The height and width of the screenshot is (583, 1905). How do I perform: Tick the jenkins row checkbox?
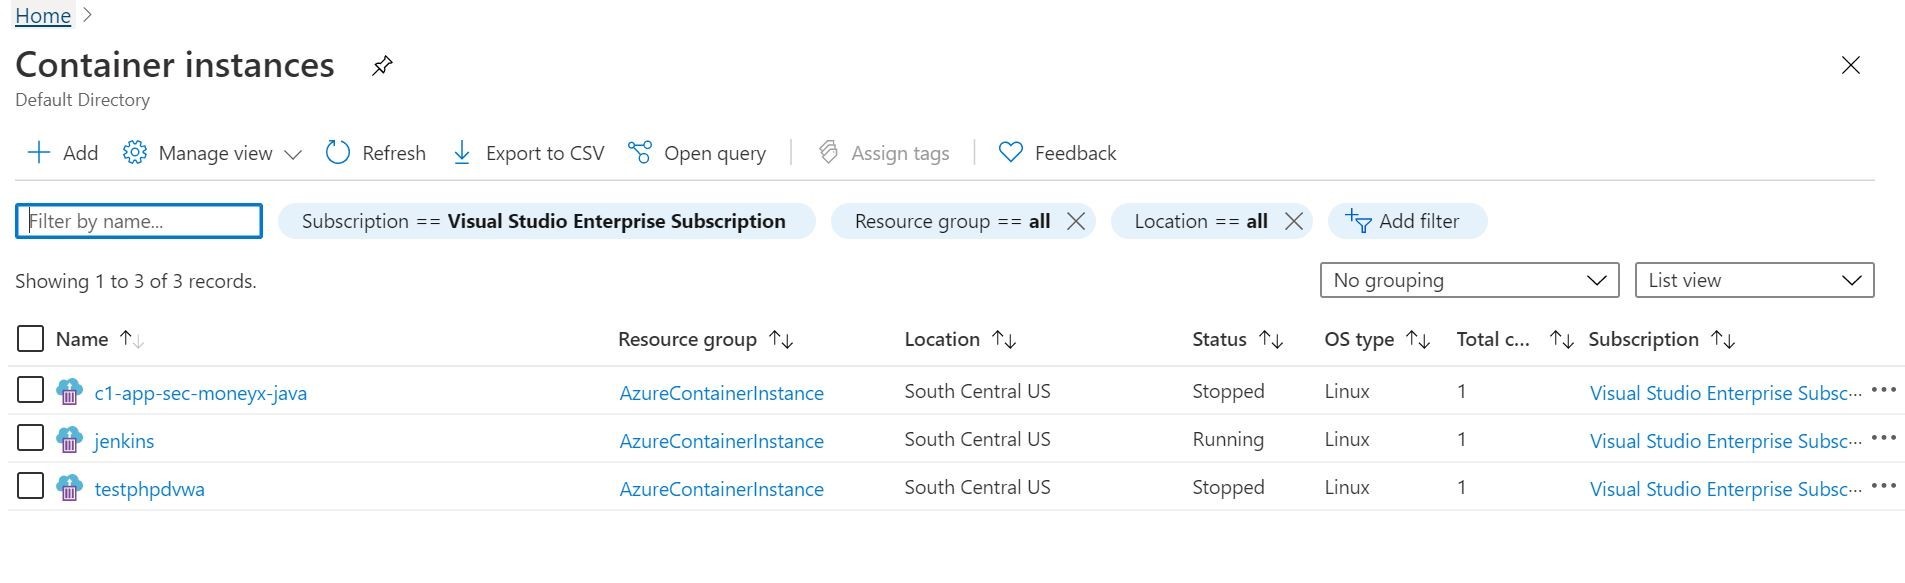point(31,438)
